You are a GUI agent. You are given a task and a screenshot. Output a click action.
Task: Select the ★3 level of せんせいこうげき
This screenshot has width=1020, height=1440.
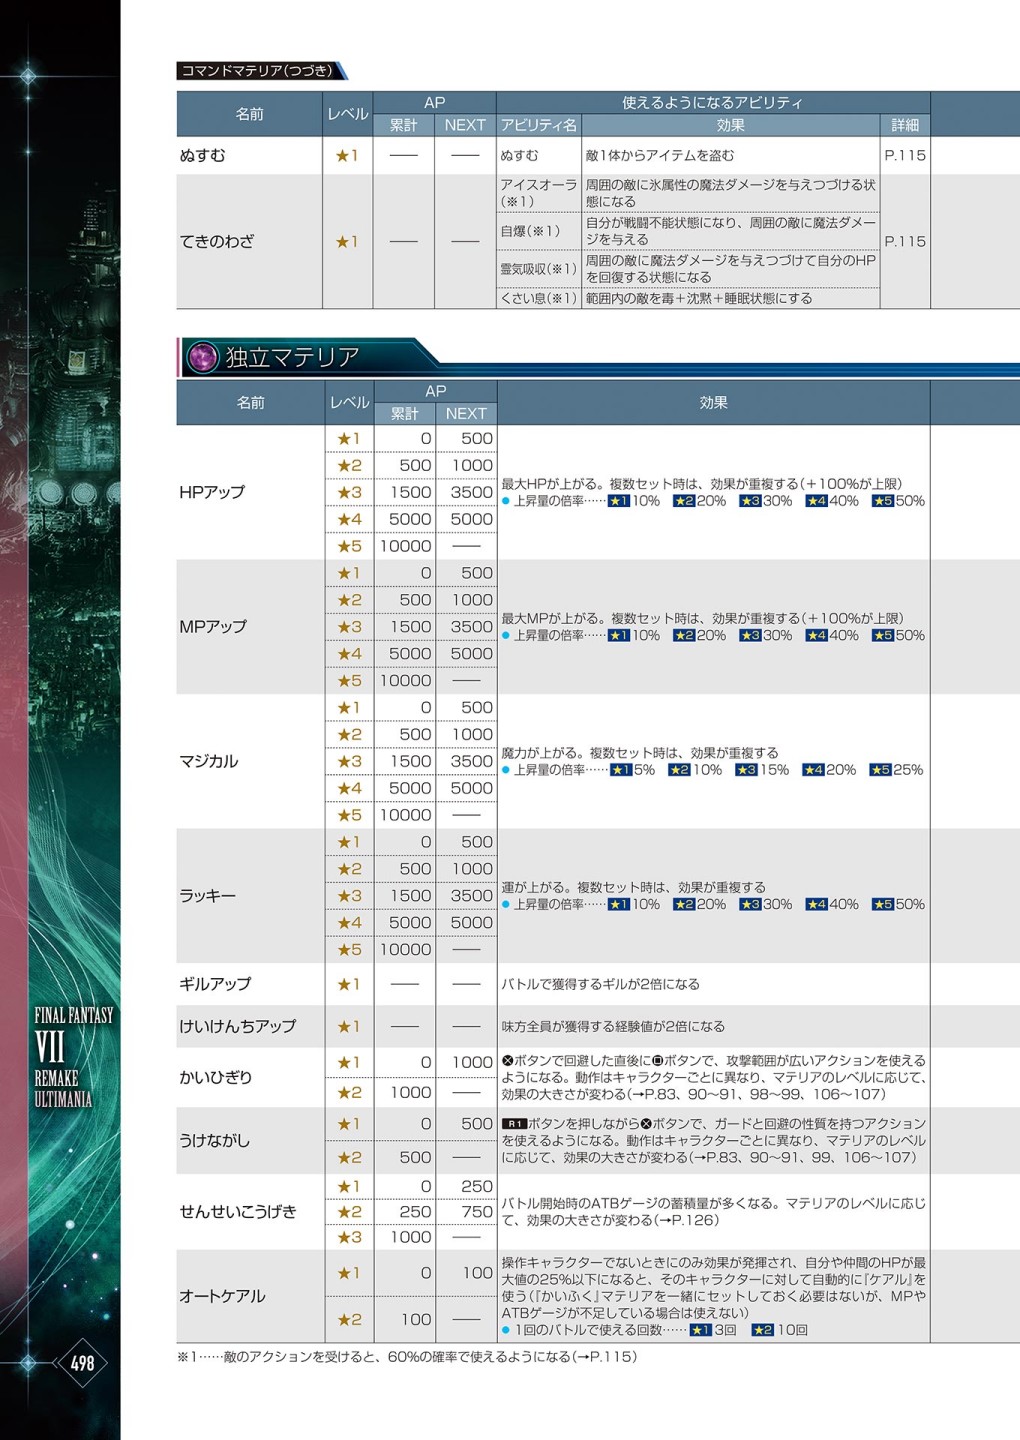349,1237
